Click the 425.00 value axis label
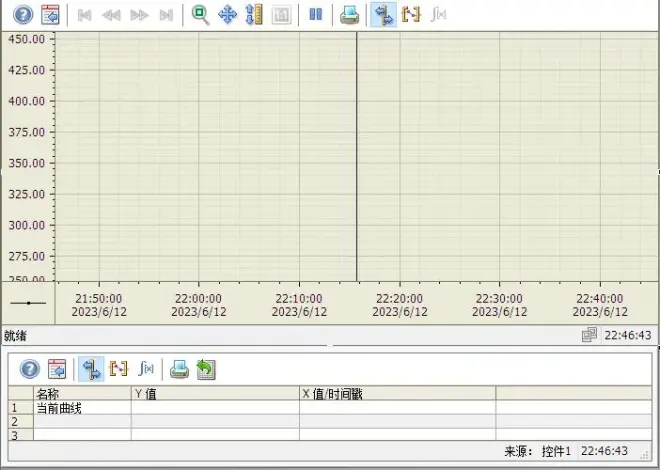 pos(27,70)
